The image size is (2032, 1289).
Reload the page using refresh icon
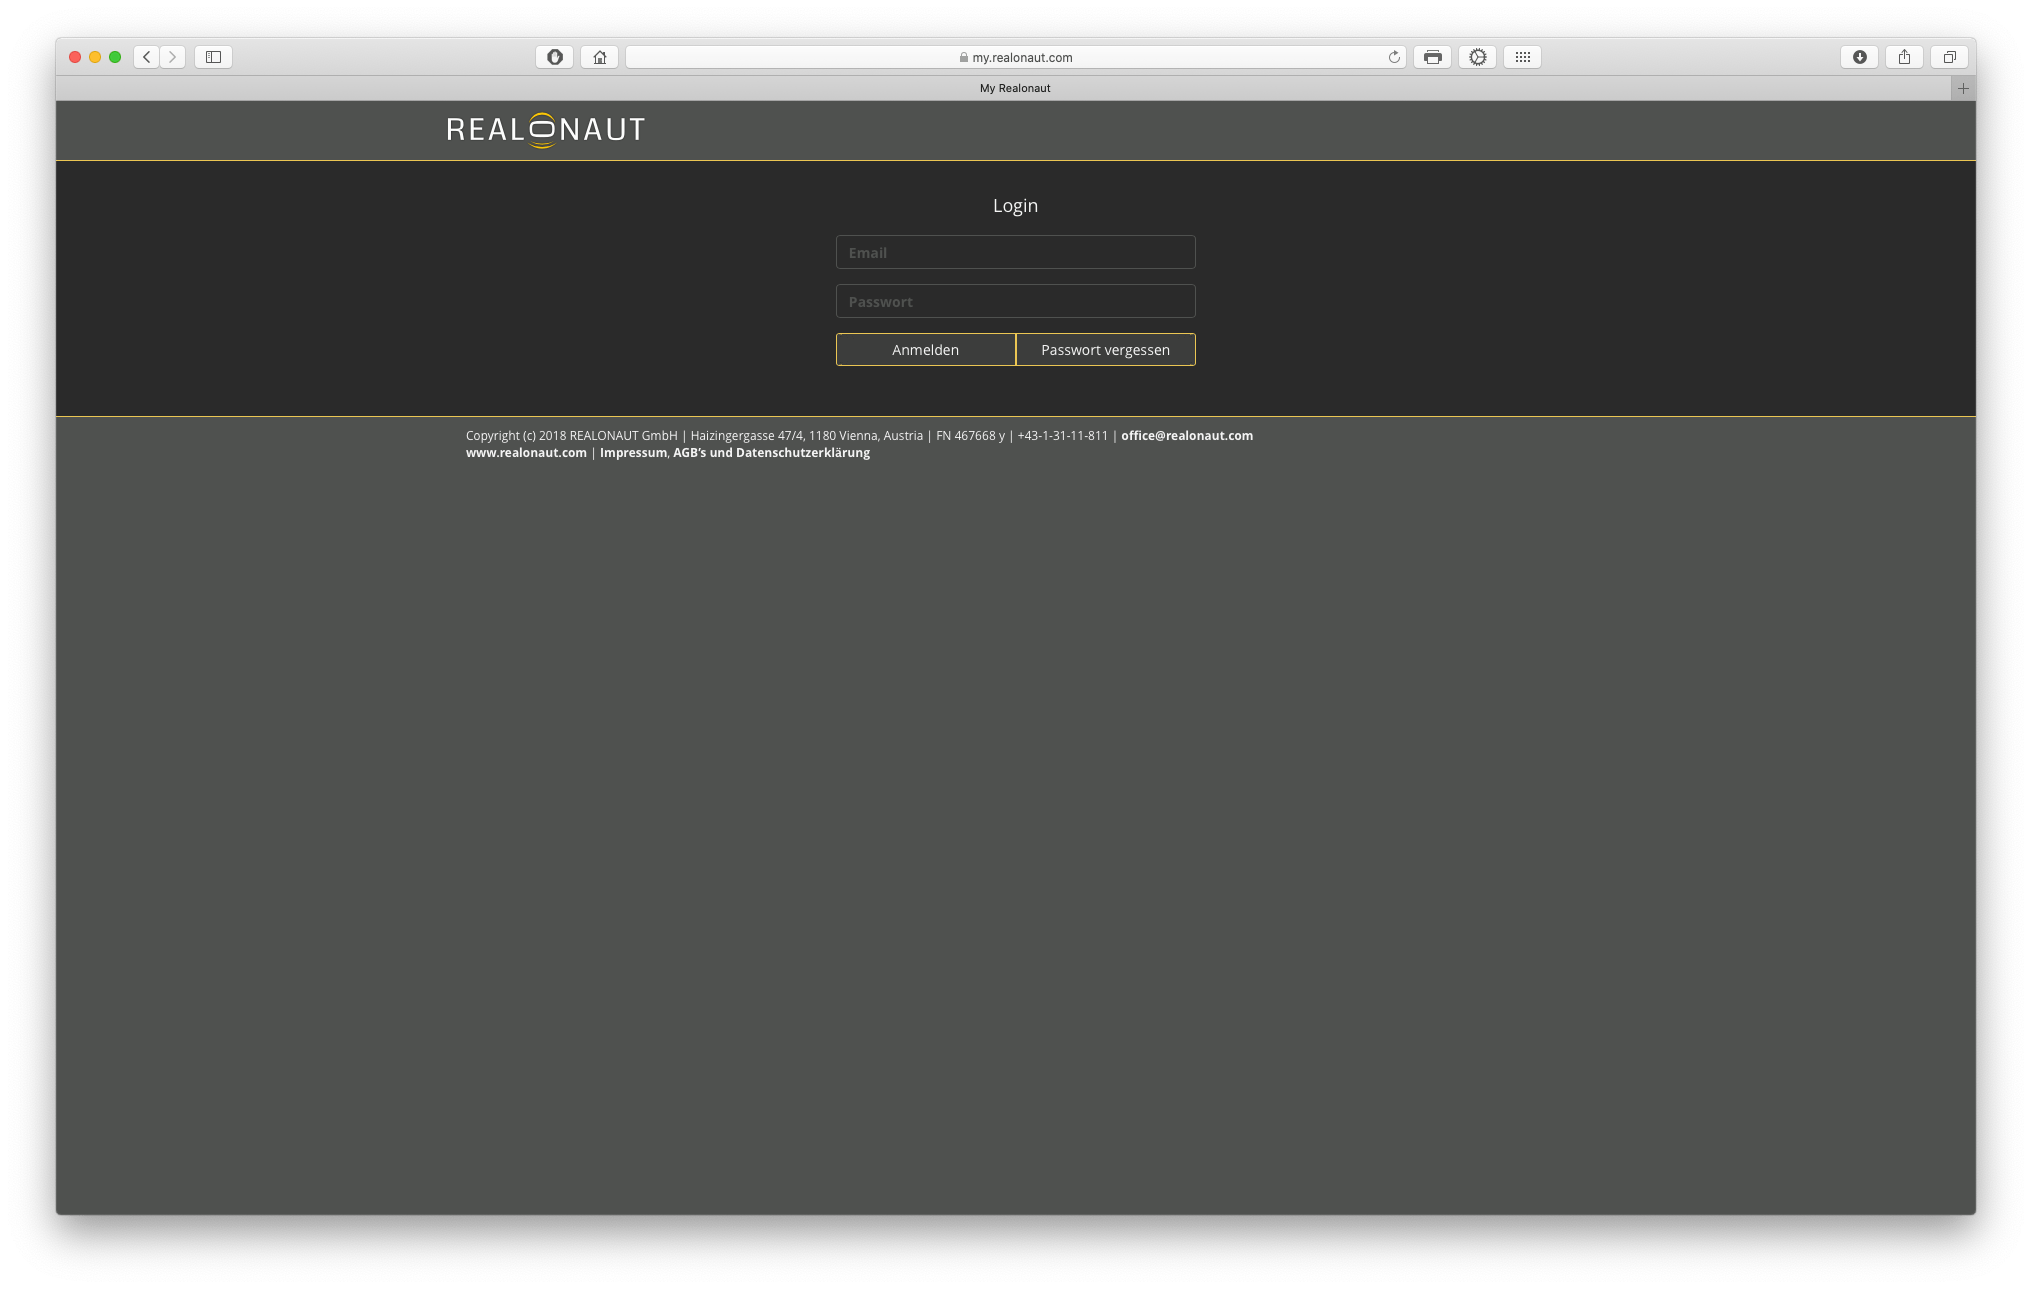tap(1394, 57)
